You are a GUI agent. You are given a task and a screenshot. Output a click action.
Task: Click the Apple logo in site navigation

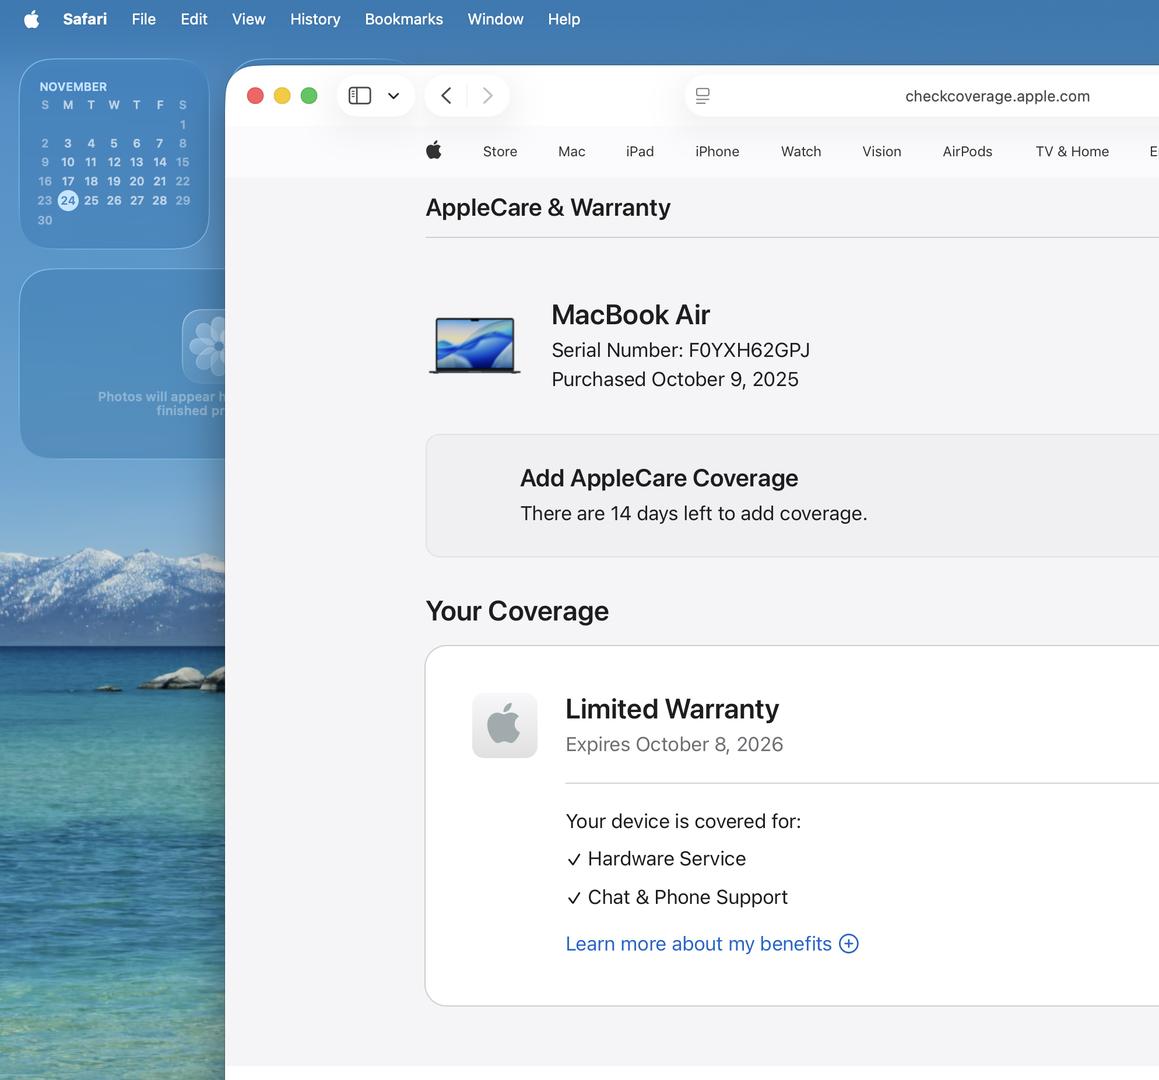click(x=434, y=151)
